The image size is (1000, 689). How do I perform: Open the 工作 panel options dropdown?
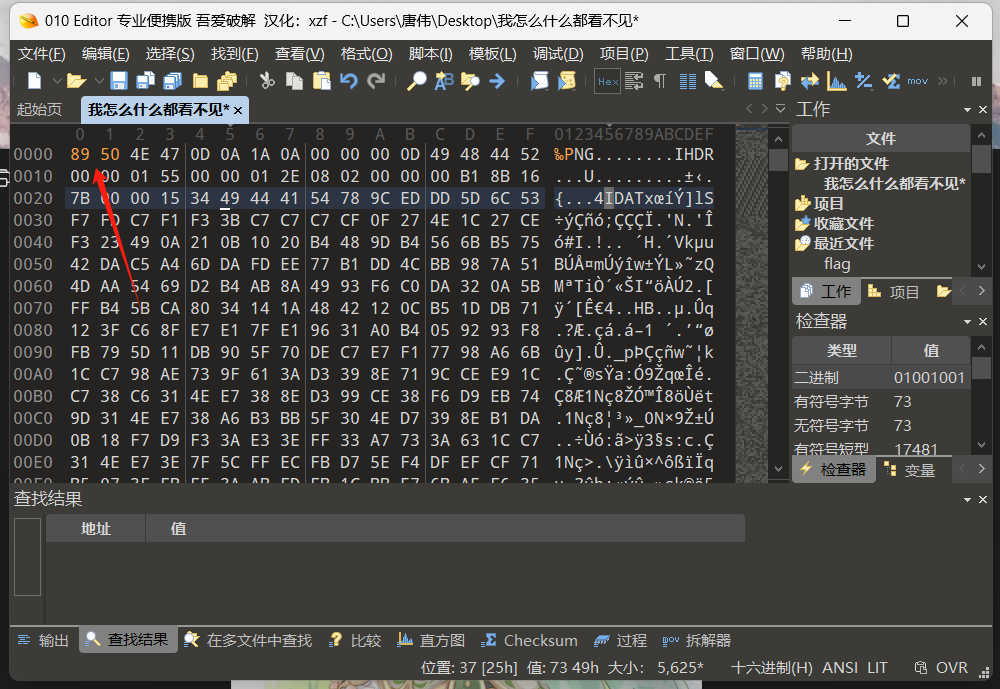click(x=967, y=110)
